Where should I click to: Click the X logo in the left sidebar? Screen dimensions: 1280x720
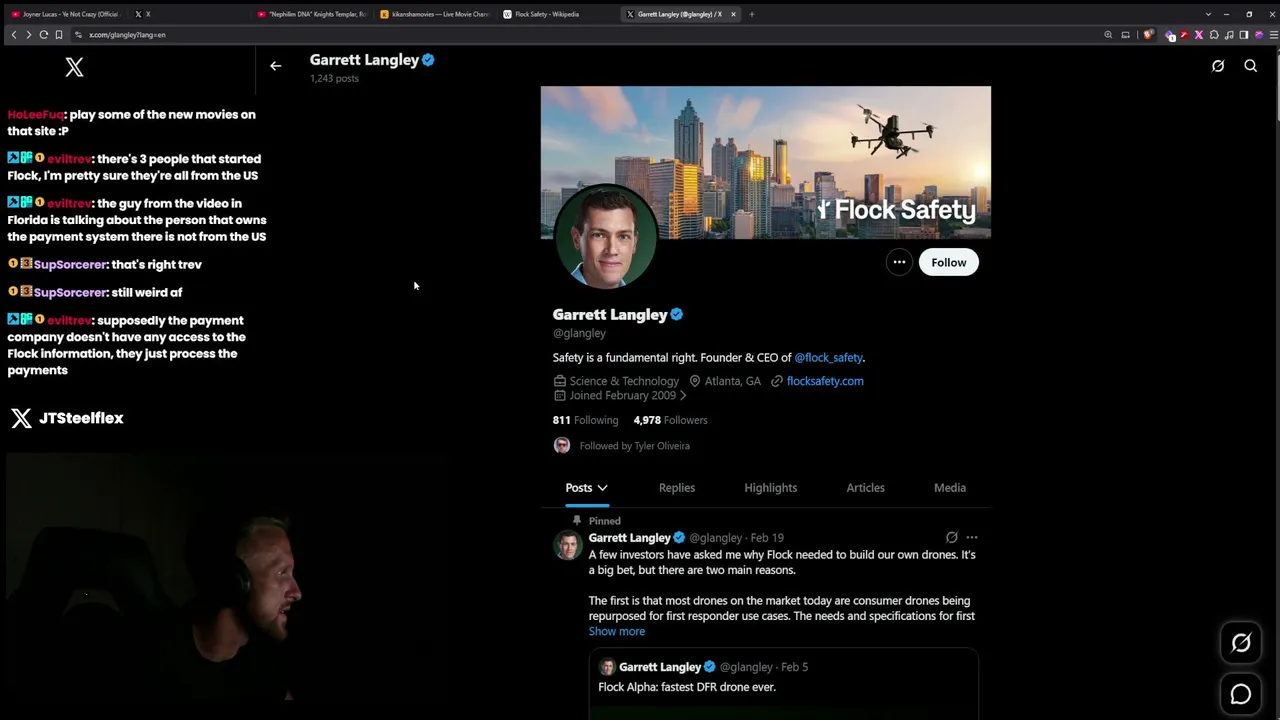click(x=74, y=67)
